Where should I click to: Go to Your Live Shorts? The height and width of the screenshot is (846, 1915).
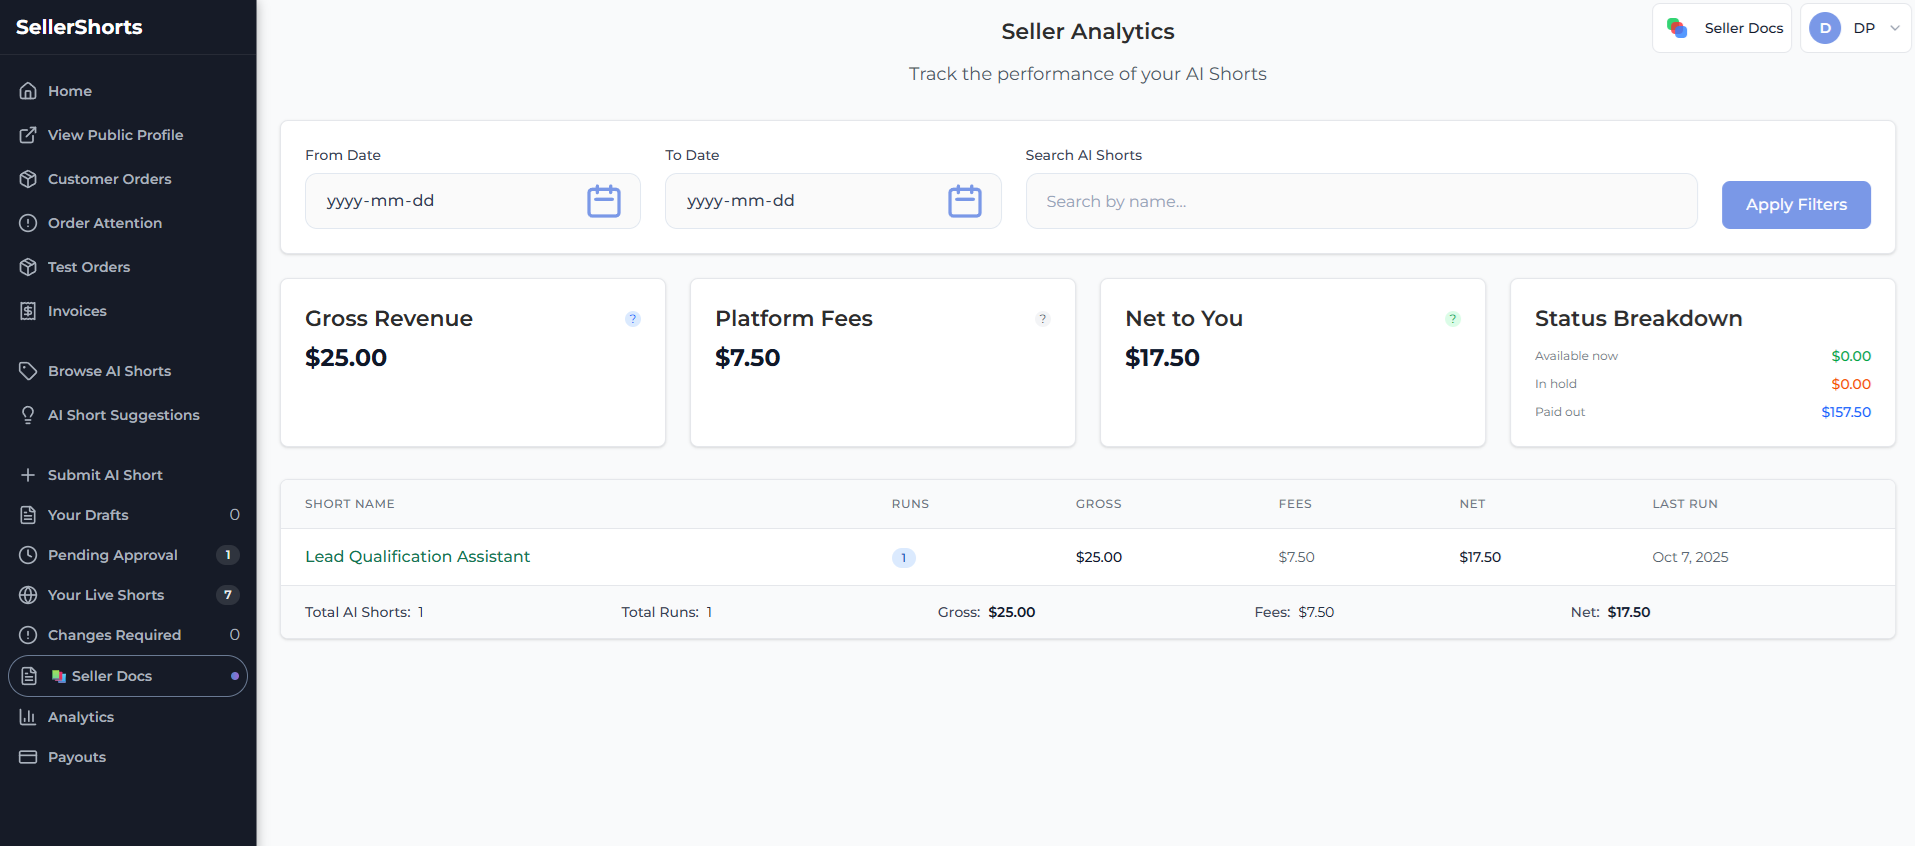click(106, 595)
